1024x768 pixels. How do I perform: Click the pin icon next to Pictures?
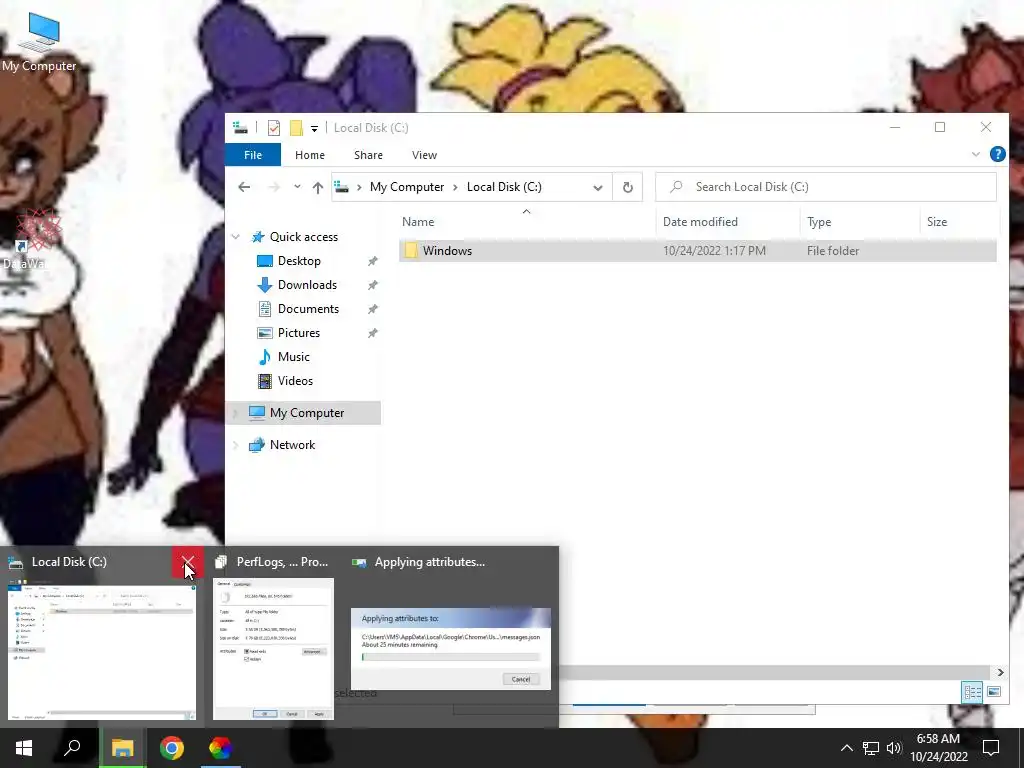tap(372, 333)
